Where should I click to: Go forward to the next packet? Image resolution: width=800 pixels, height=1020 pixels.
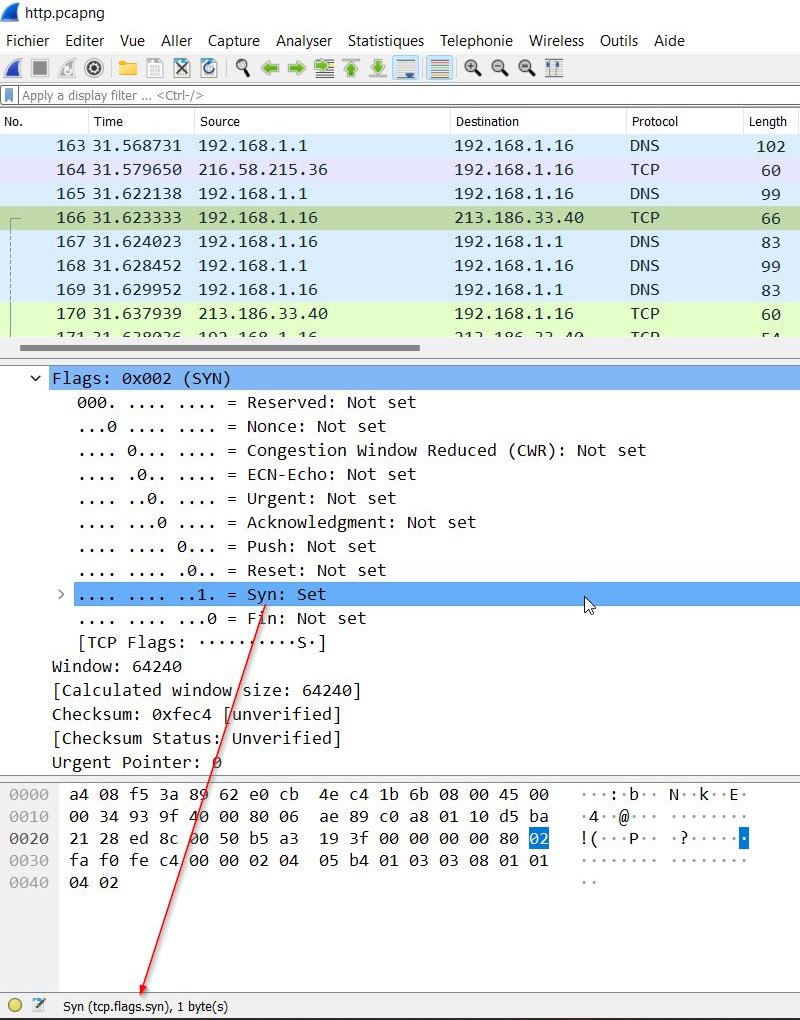[x=297, y=68]
